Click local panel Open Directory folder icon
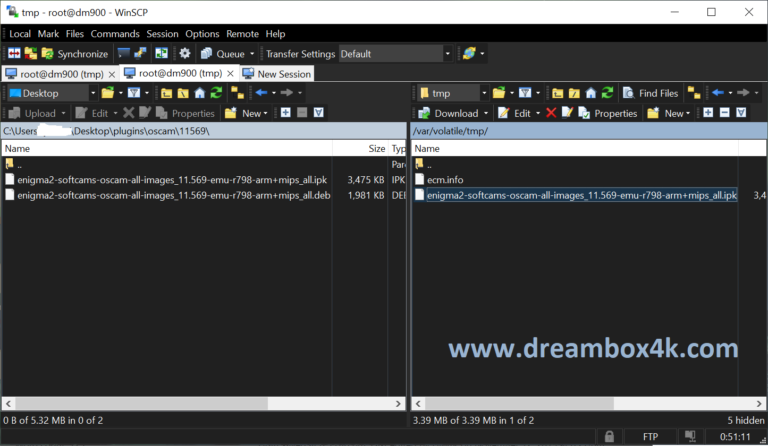 108,93
